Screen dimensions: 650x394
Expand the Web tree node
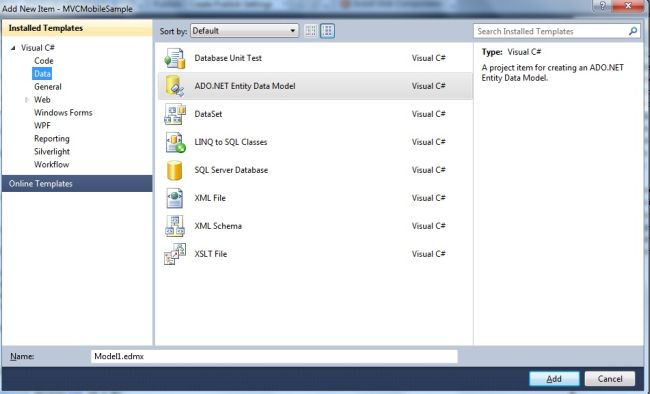tap(26, 100)
